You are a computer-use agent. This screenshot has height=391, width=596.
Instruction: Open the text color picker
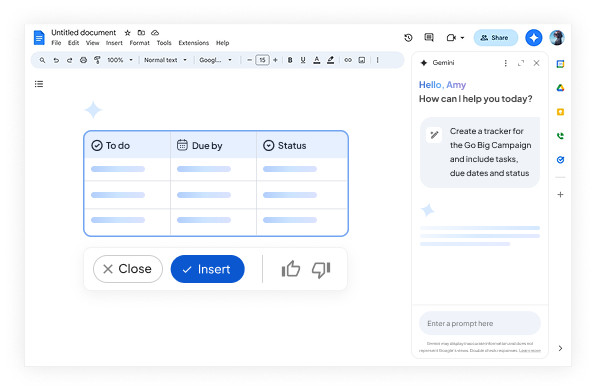(x=316, y=60)
